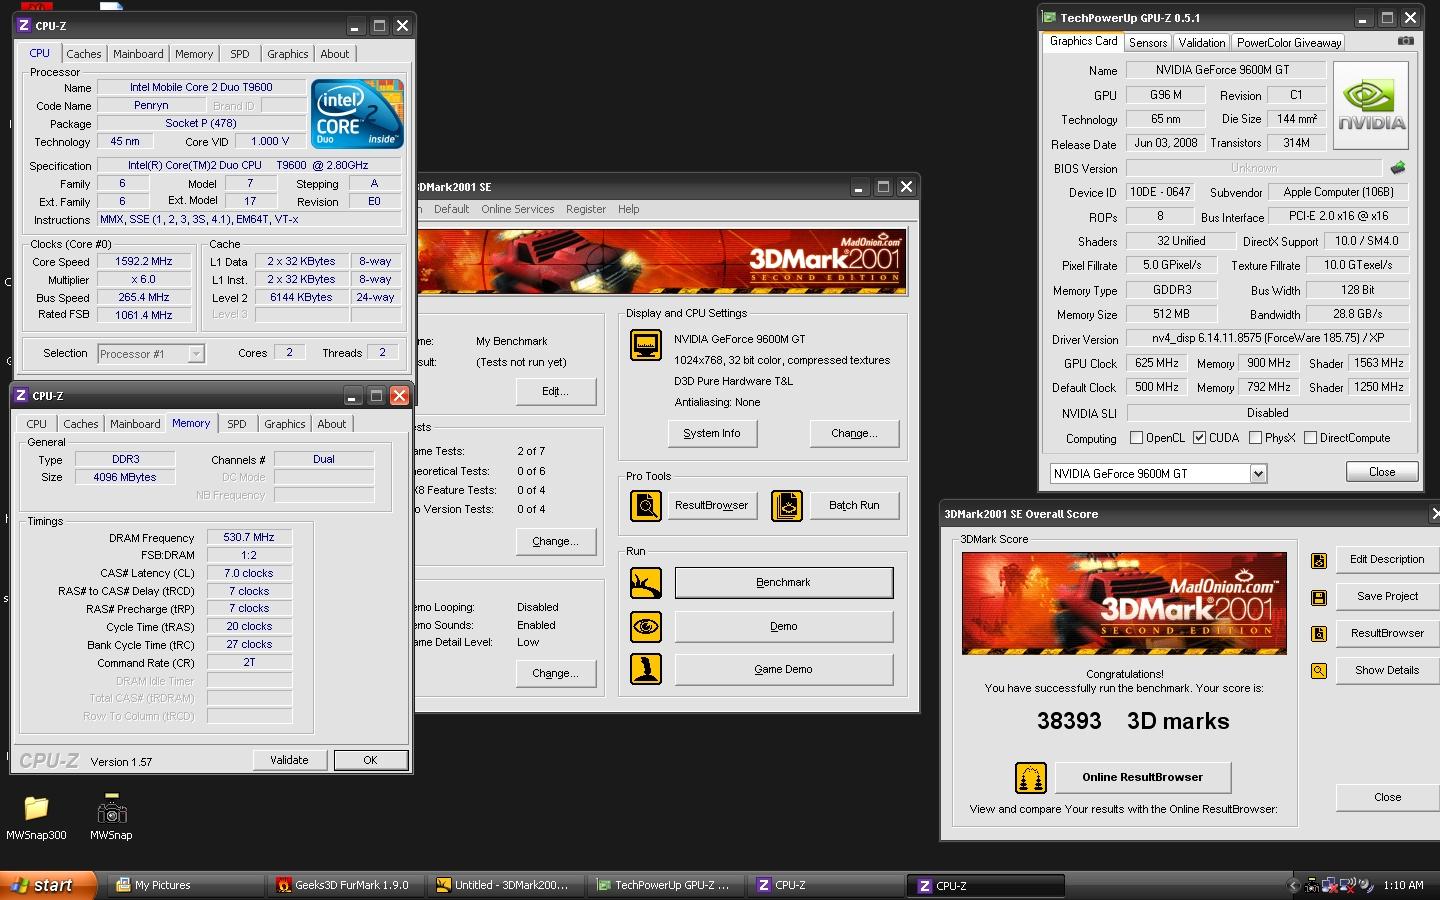Click the Demo eye icon in Run section
The image size is (1440, 900).
646,627
